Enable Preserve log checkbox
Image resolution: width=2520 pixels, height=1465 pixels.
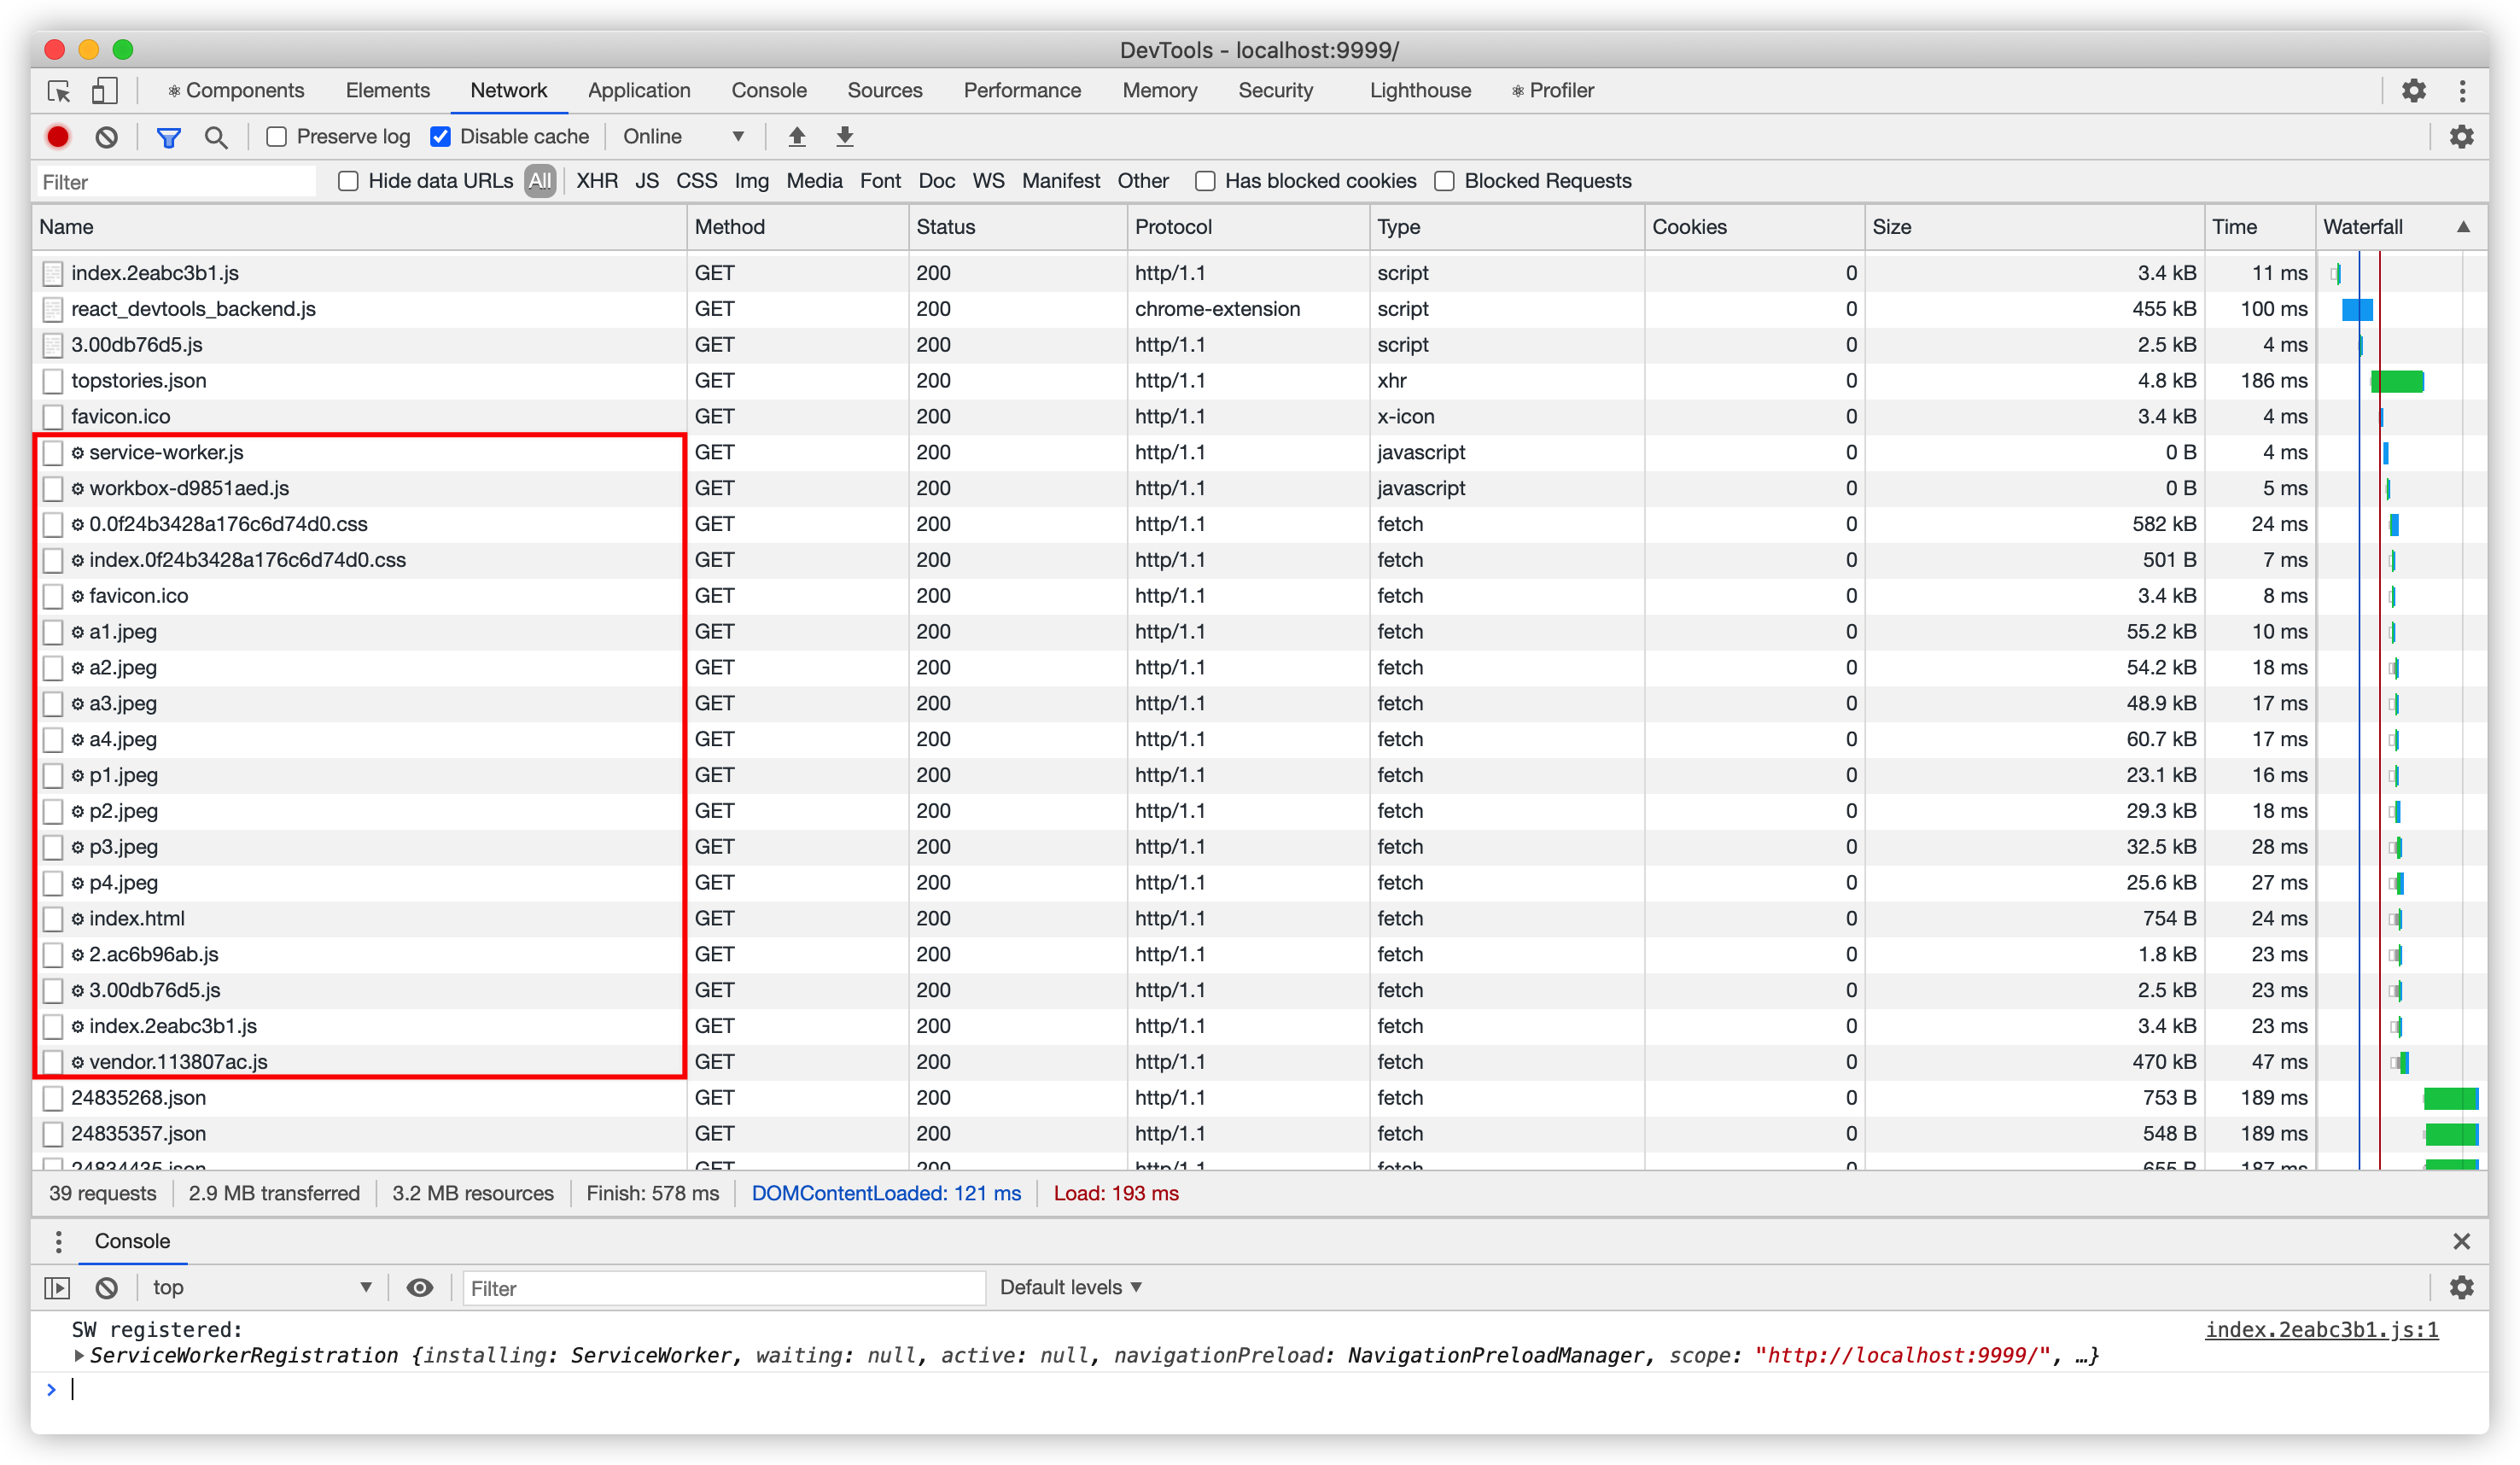tap(277, 137)
